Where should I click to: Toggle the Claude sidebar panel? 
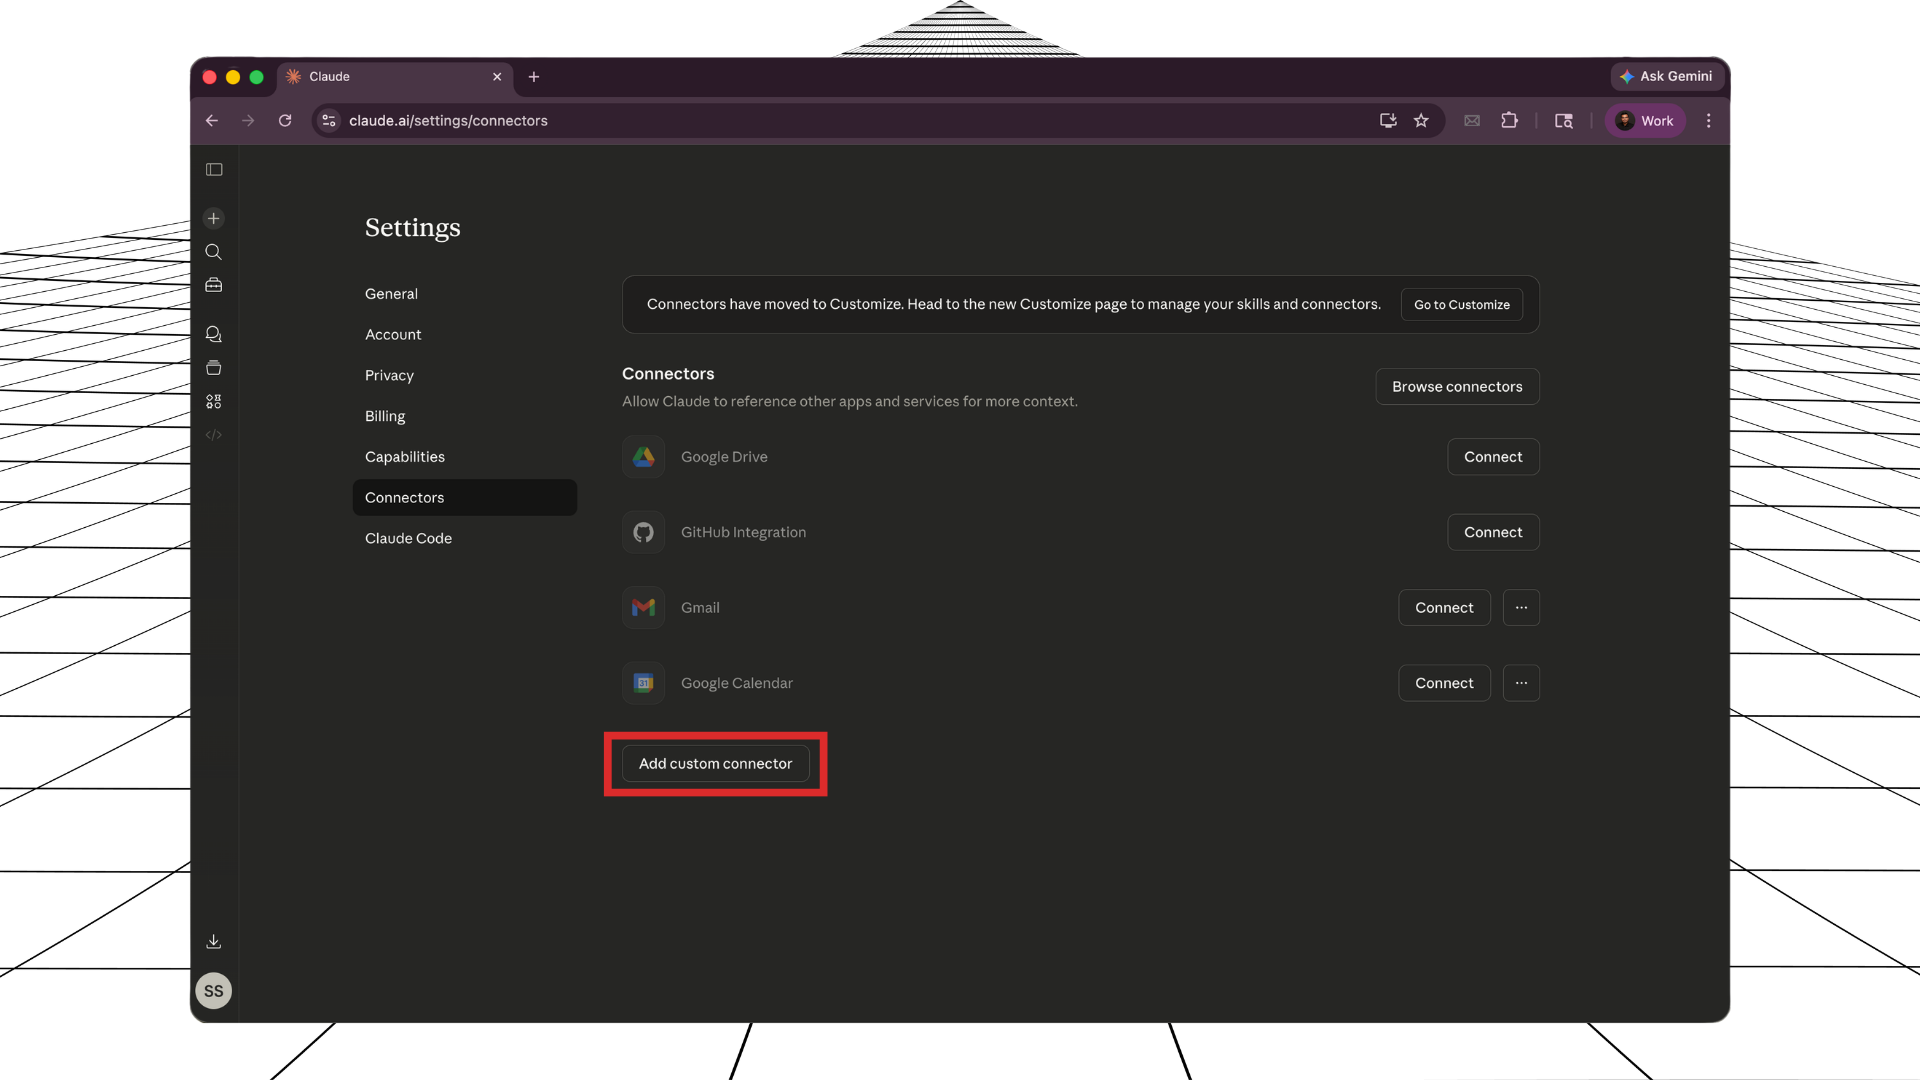click(x=214, y=169)
